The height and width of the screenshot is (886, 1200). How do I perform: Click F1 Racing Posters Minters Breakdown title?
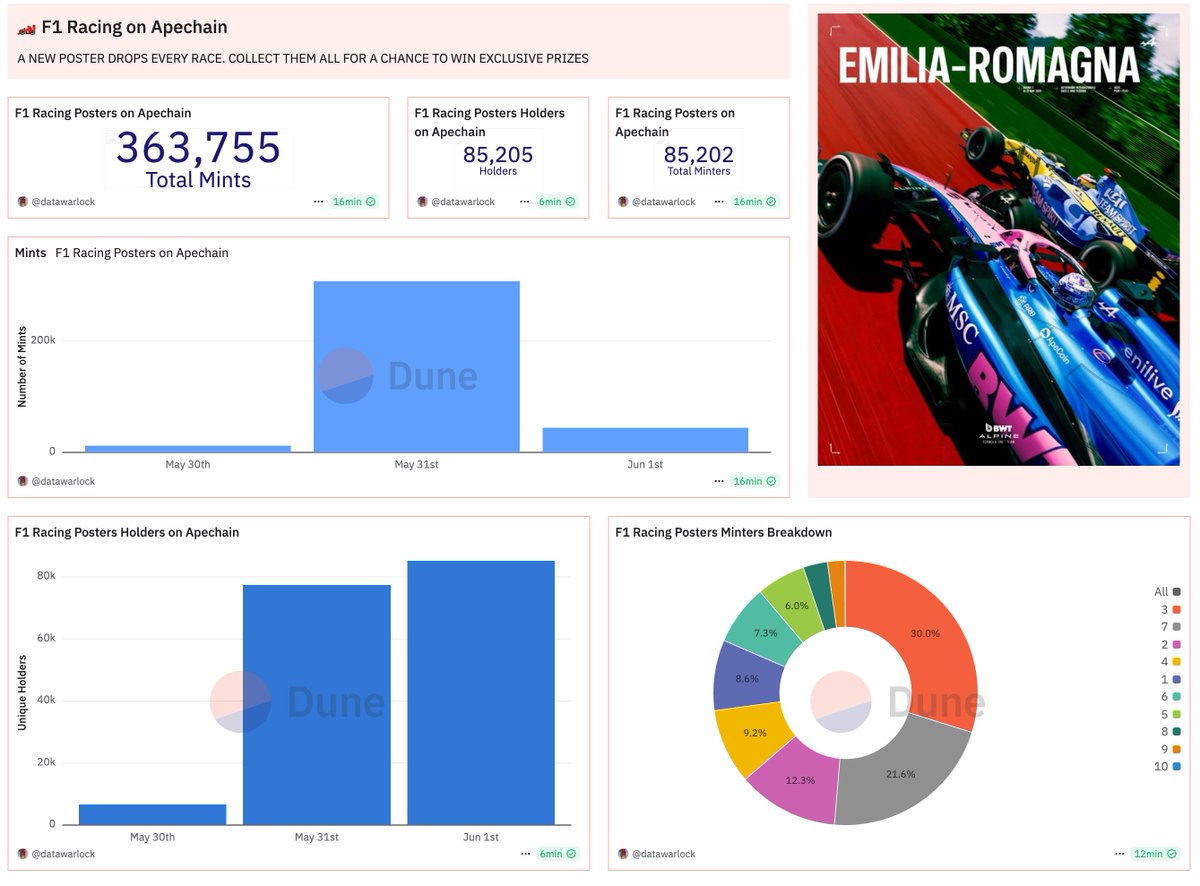pos(724,532)
